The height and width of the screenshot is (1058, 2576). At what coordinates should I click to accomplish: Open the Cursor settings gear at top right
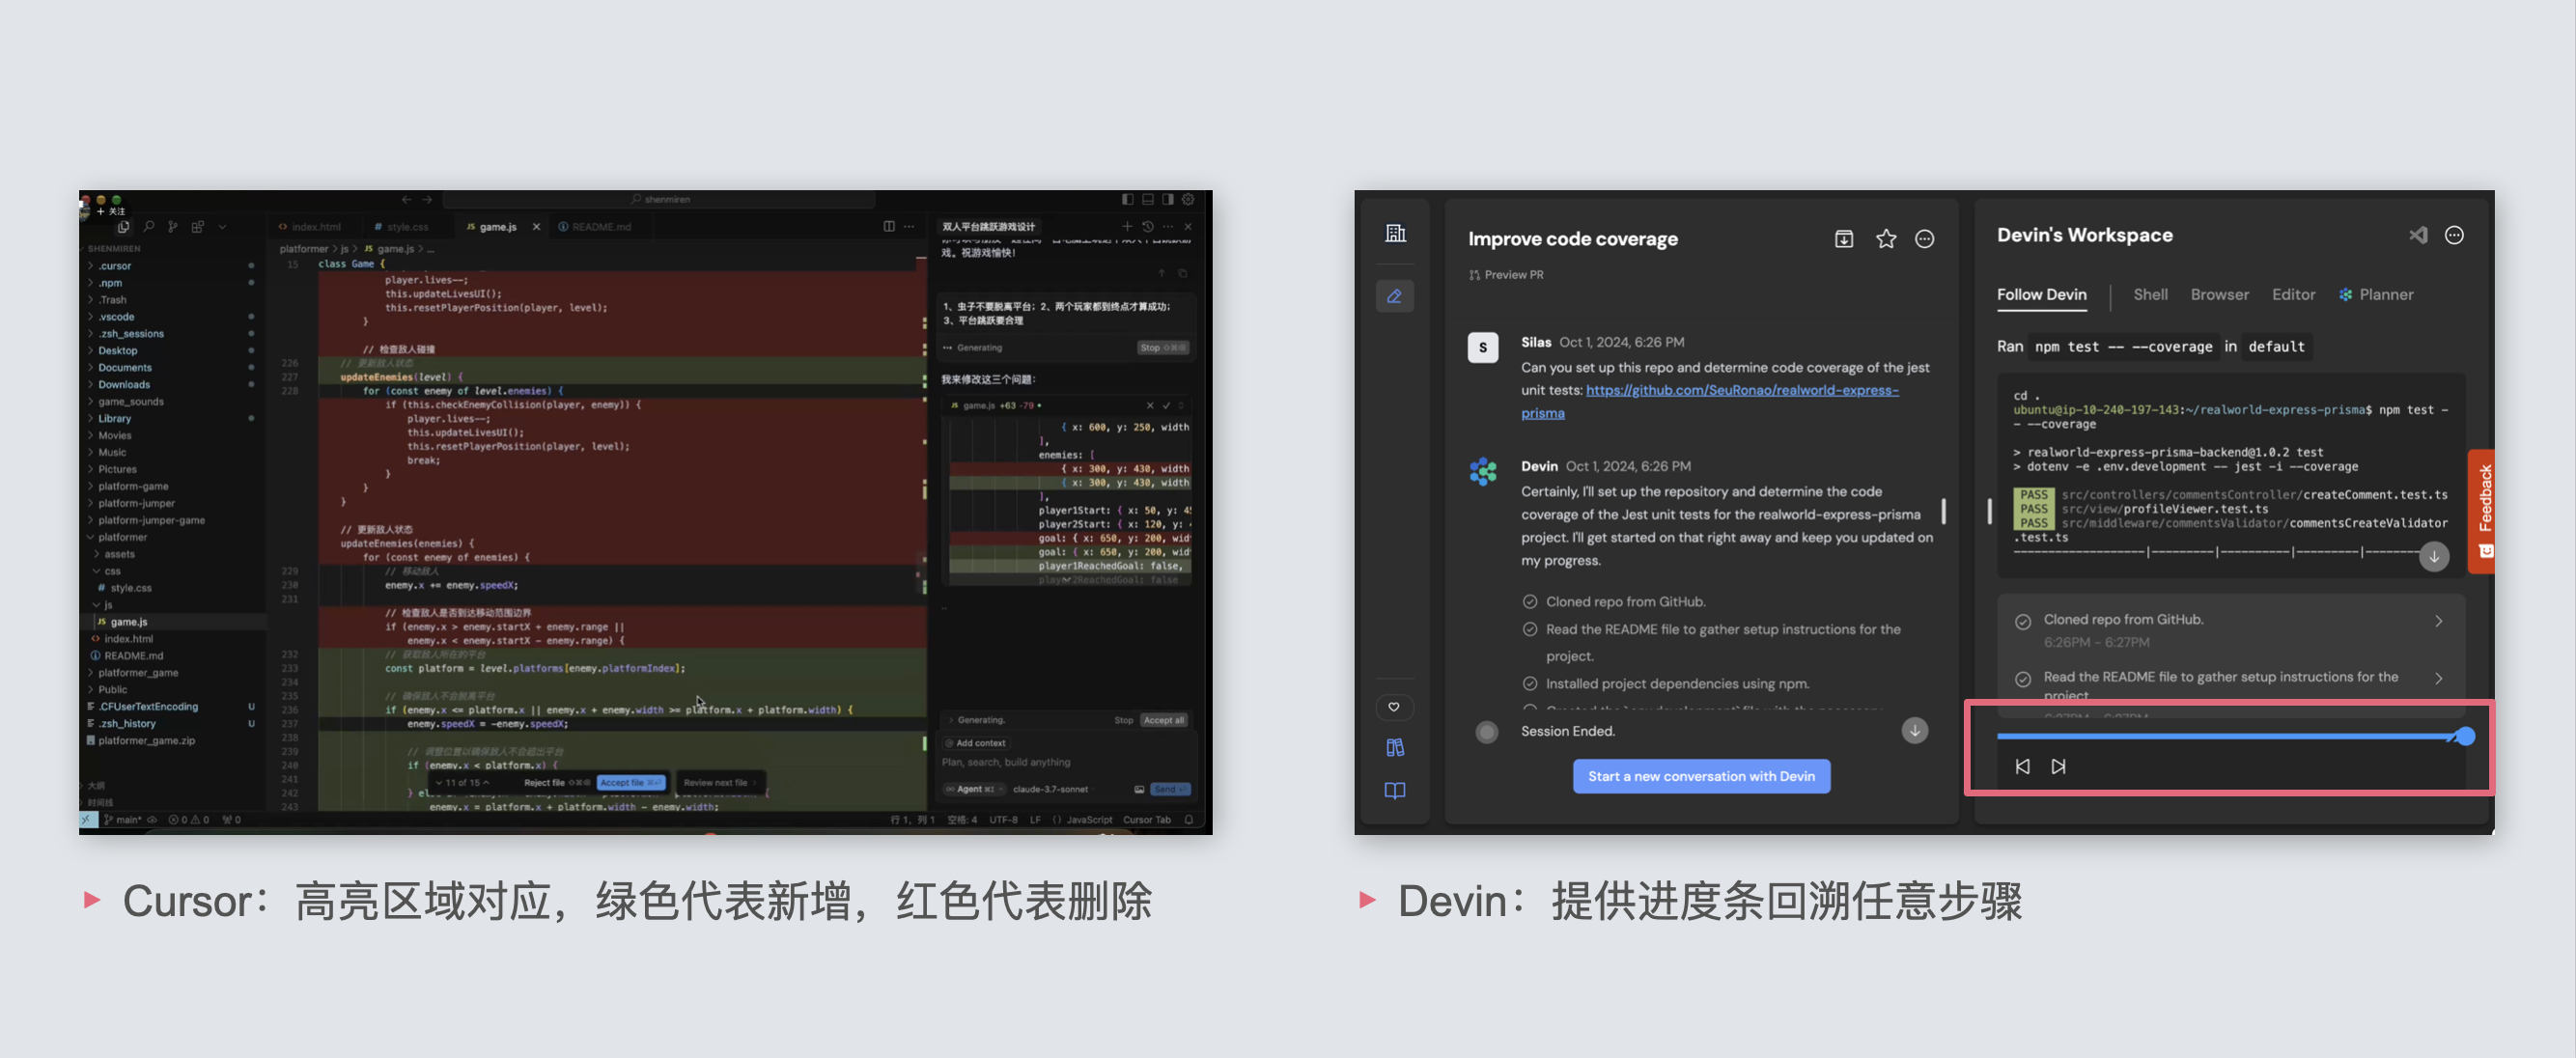1188,199
